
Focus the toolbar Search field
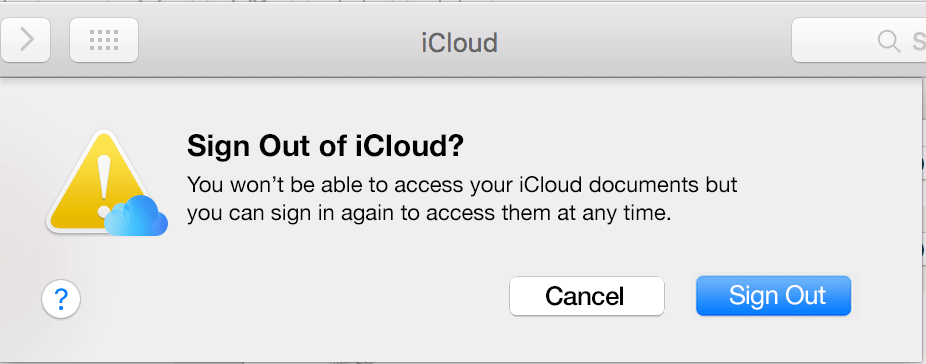[859, 40]
